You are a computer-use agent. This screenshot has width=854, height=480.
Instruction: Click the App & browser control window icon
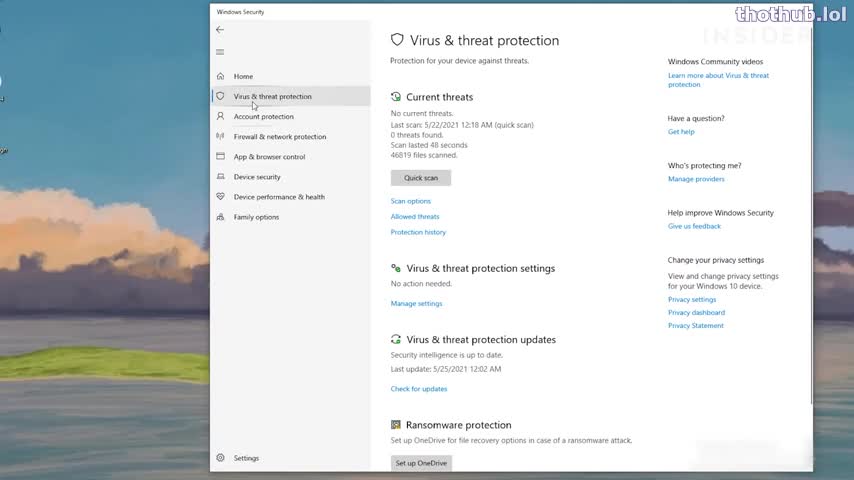221,156
